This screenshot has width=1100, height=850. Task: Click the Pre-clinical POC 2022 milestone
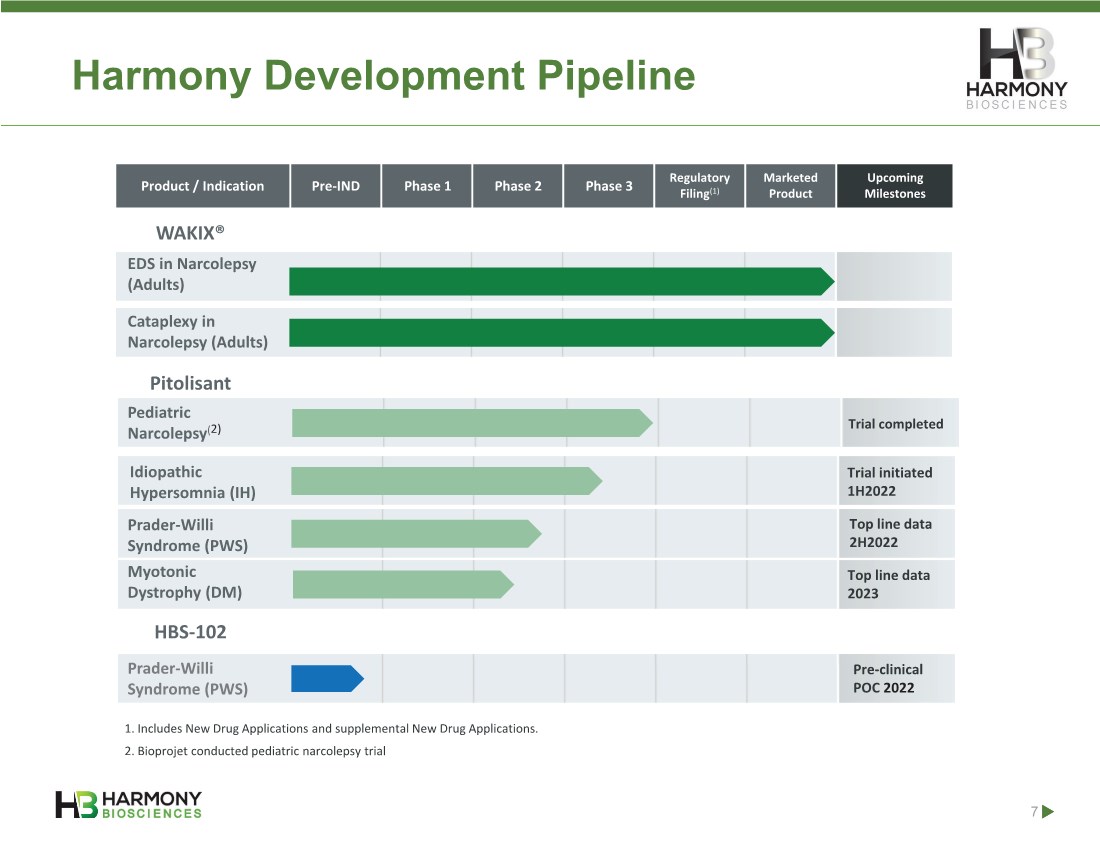[x=887, y=678]
